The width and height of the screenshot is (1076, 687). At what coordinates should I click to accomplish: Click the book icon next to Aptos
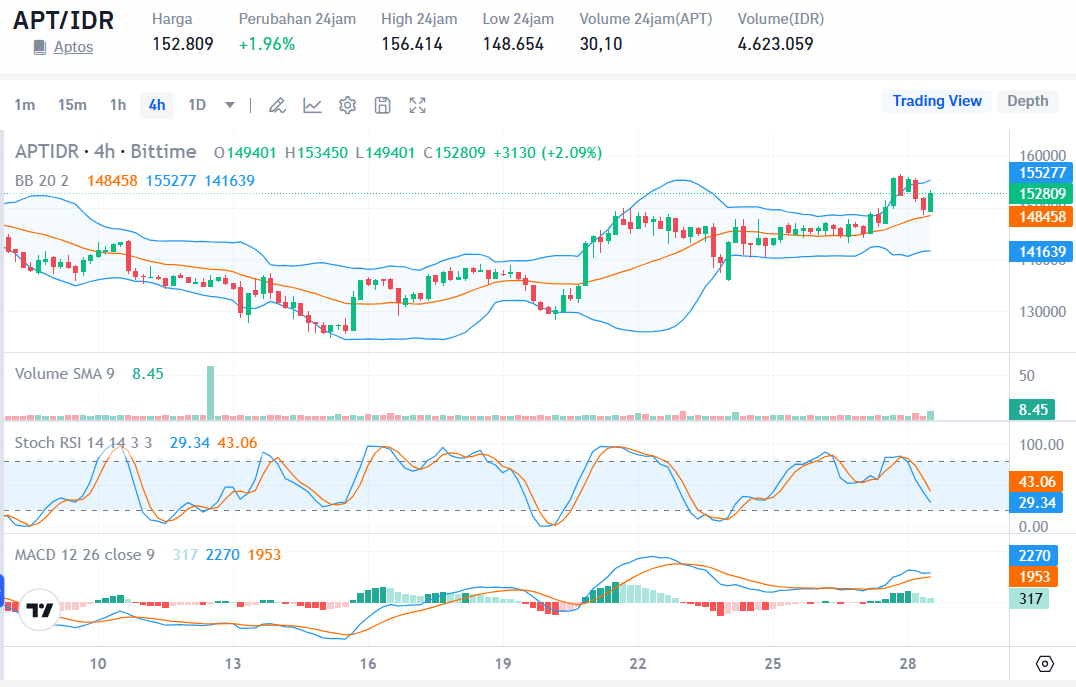click(39, 47)
